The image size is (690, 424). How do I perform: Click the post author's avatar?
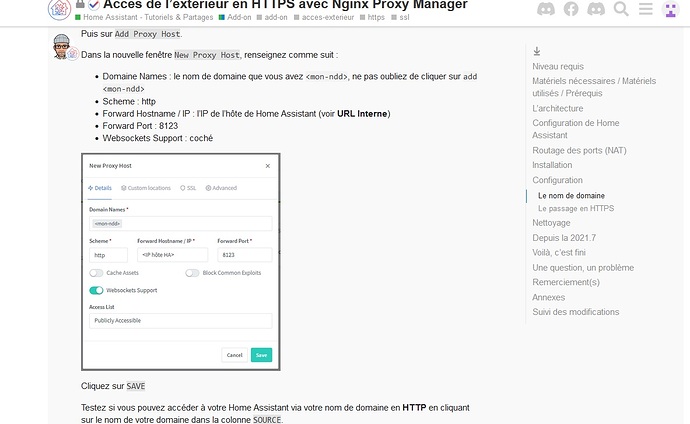[x=62, y=46]
